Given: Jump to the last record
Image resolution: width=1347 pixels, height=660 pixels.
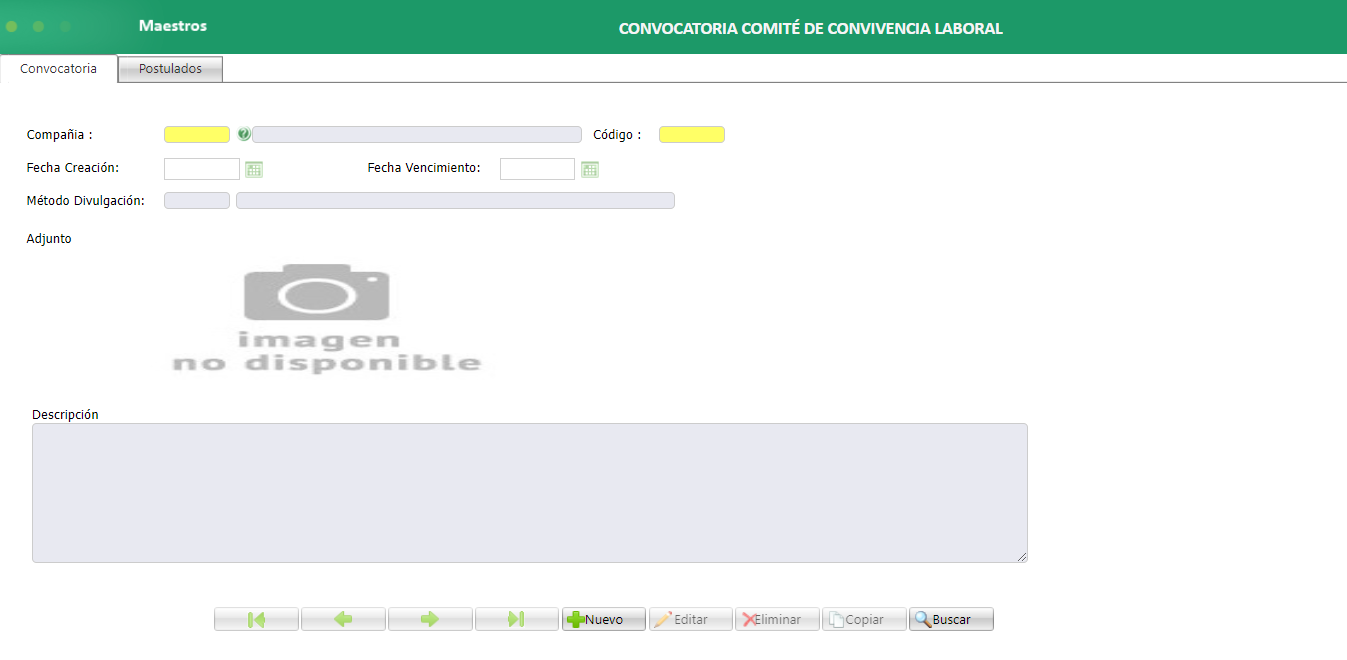Looking at the screenshot, I should point(516,618).
